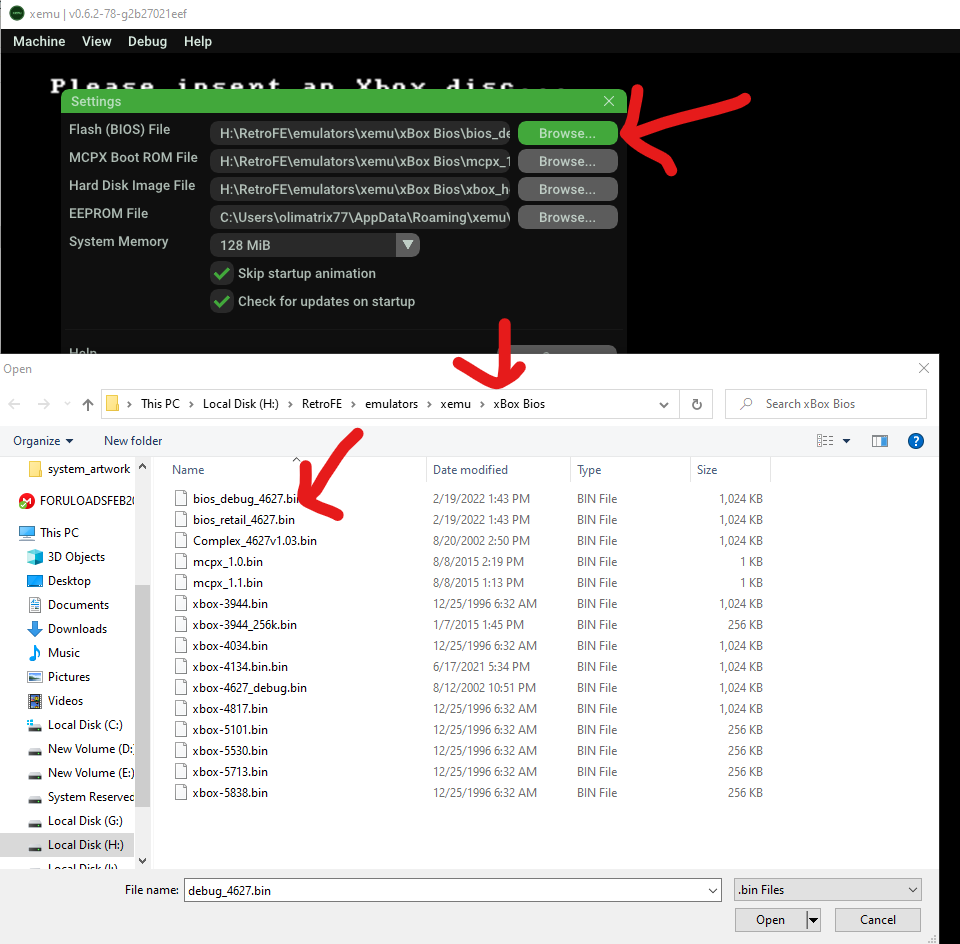
Task: Go forward in Open dialog navigation
Action: 43,404
